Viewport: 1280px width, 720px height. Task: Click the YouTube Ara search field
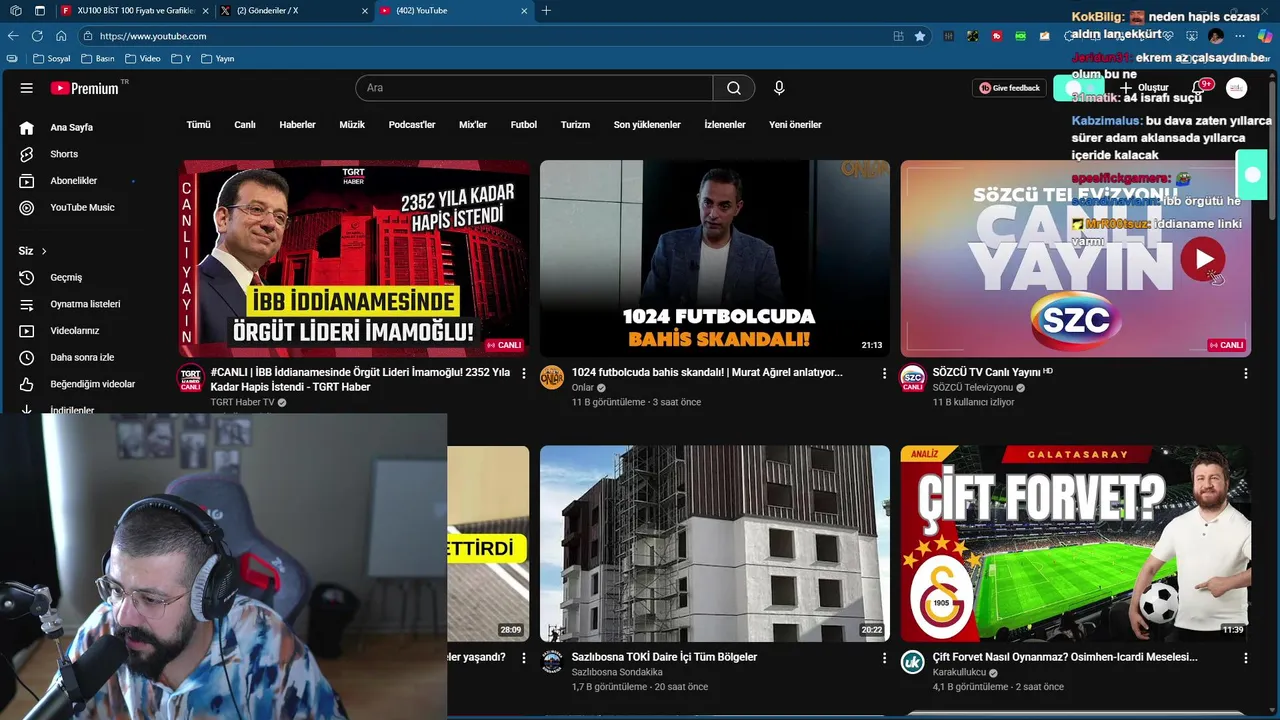[x=534, y=88]
